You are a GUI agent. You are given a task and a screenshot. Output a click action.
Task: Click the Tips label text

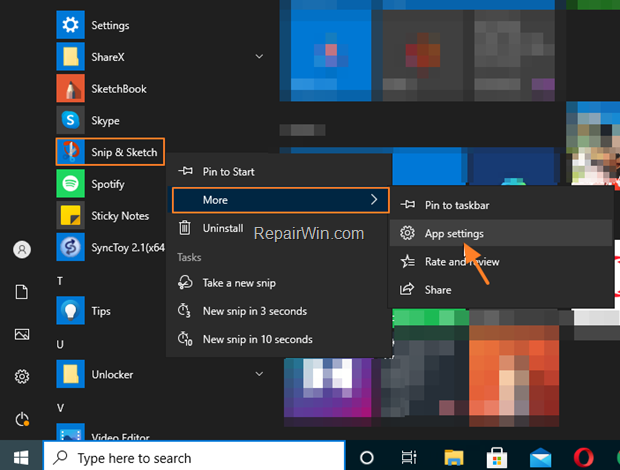(101, 311)
